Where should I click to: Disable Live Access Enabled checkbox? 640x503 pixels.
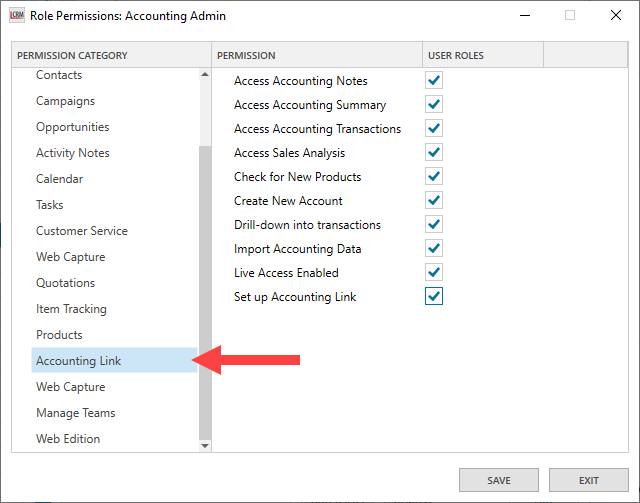[x=433, y=273]
